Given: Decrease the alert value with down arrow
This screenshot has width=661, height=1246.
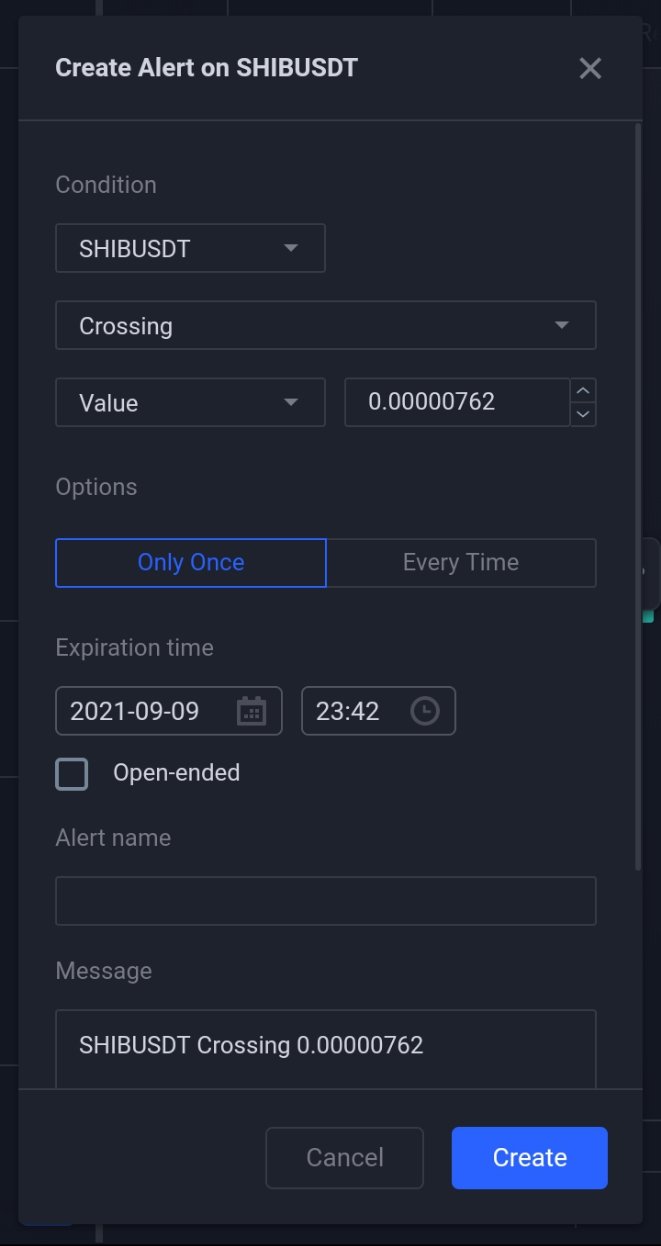Looking at the screenshot, I should coord(584,414).
